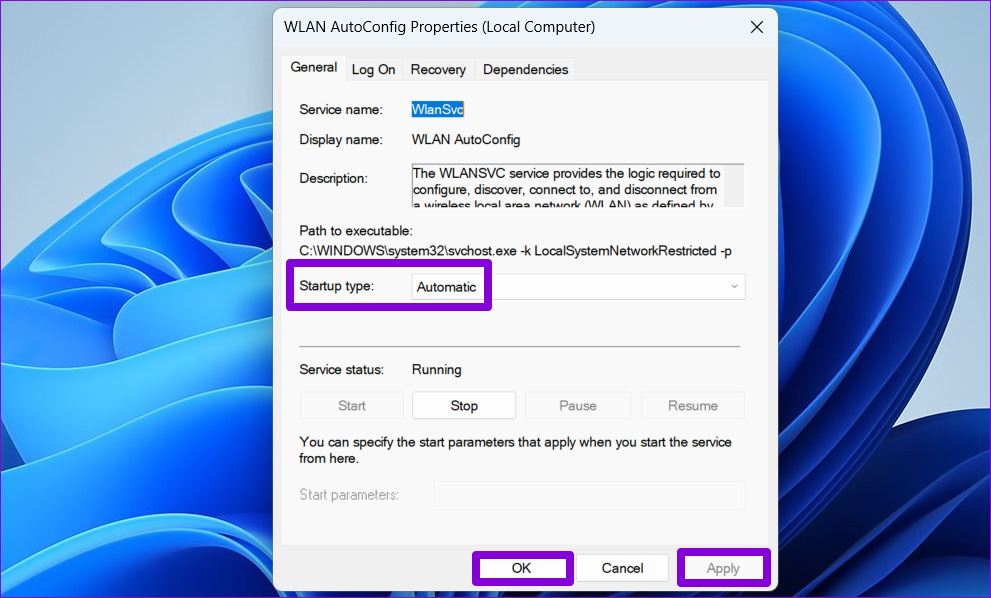The height and width of the screenshot is (598, 991).
Task: Switch to the General tab
Action: (313, 68)
